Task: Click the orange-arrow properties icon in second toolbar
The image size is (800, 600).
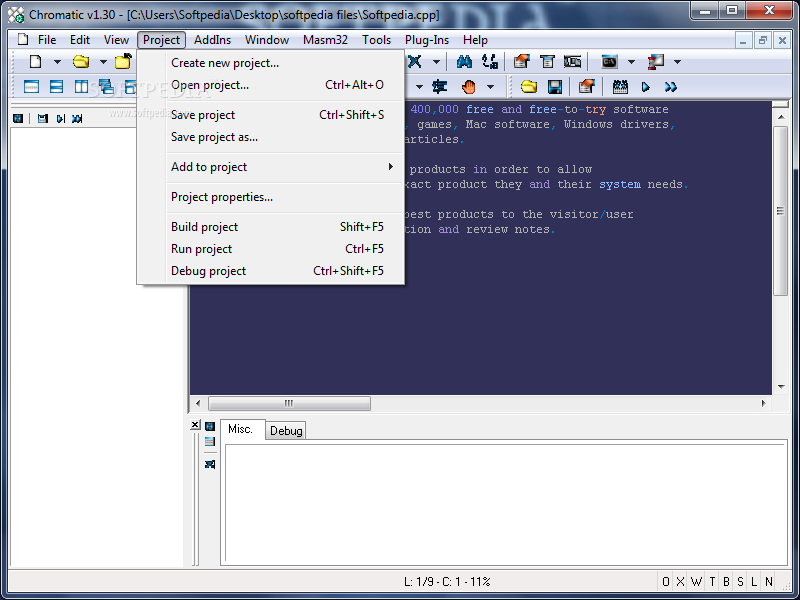Action: [587, 87]
